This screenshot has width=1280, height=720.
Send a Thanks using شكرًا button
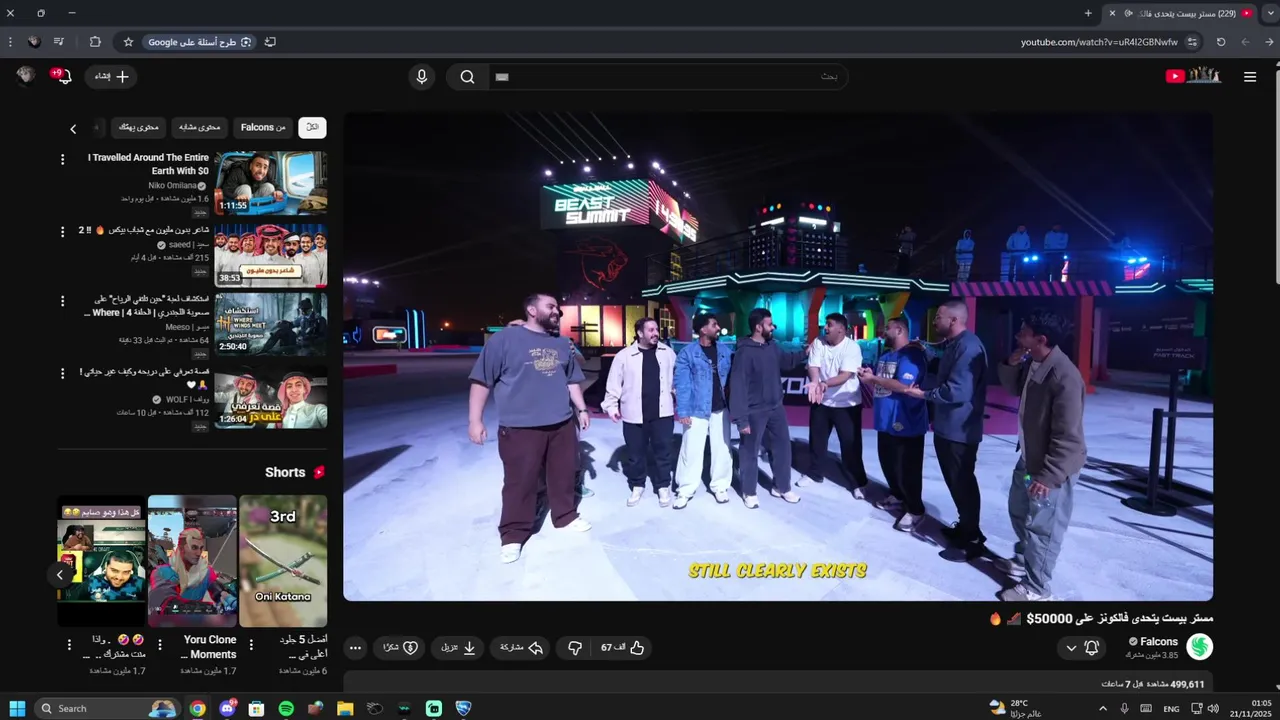pos(400,648)
